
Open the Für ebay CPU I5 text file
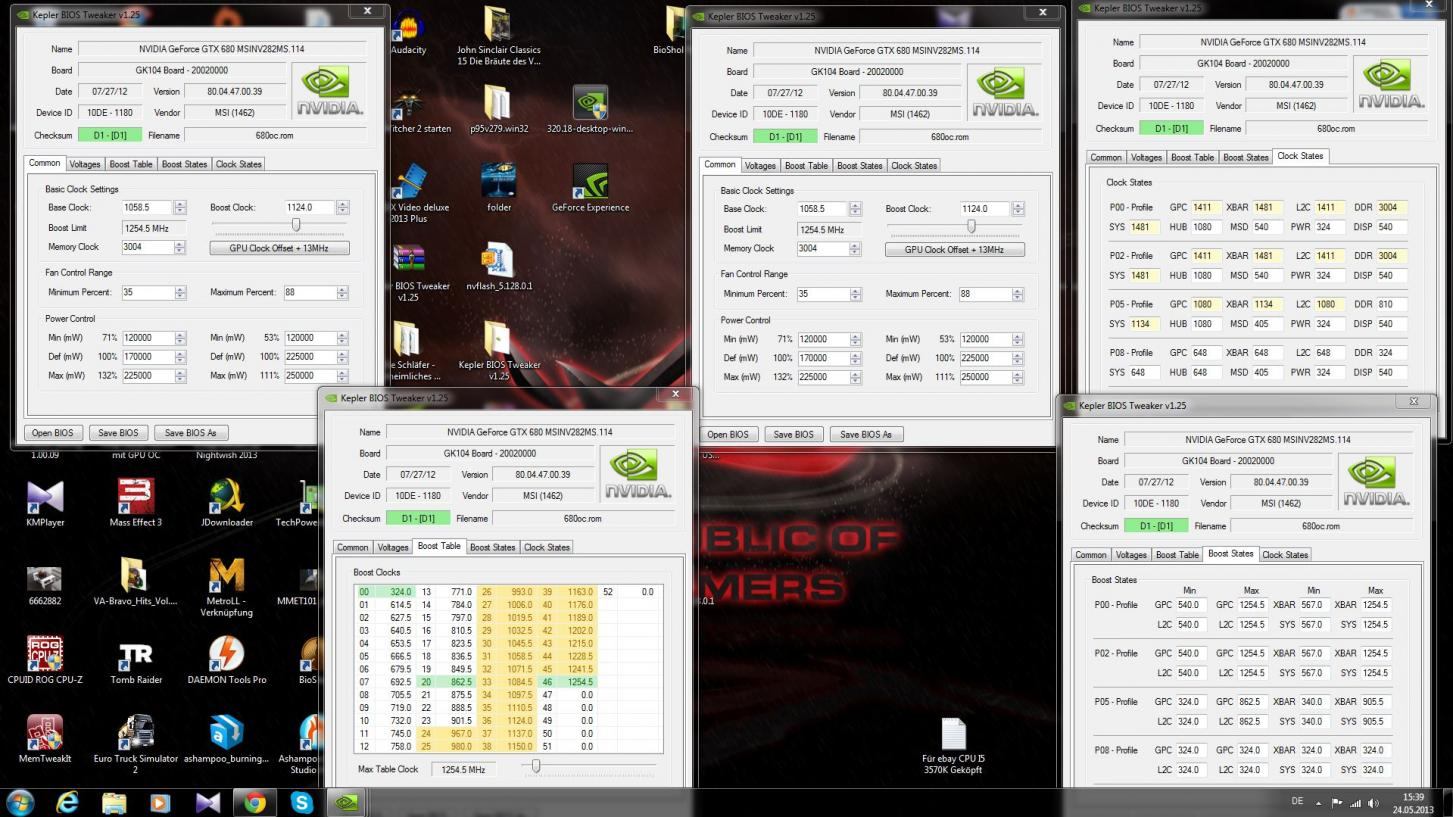[x=952, y=746]
